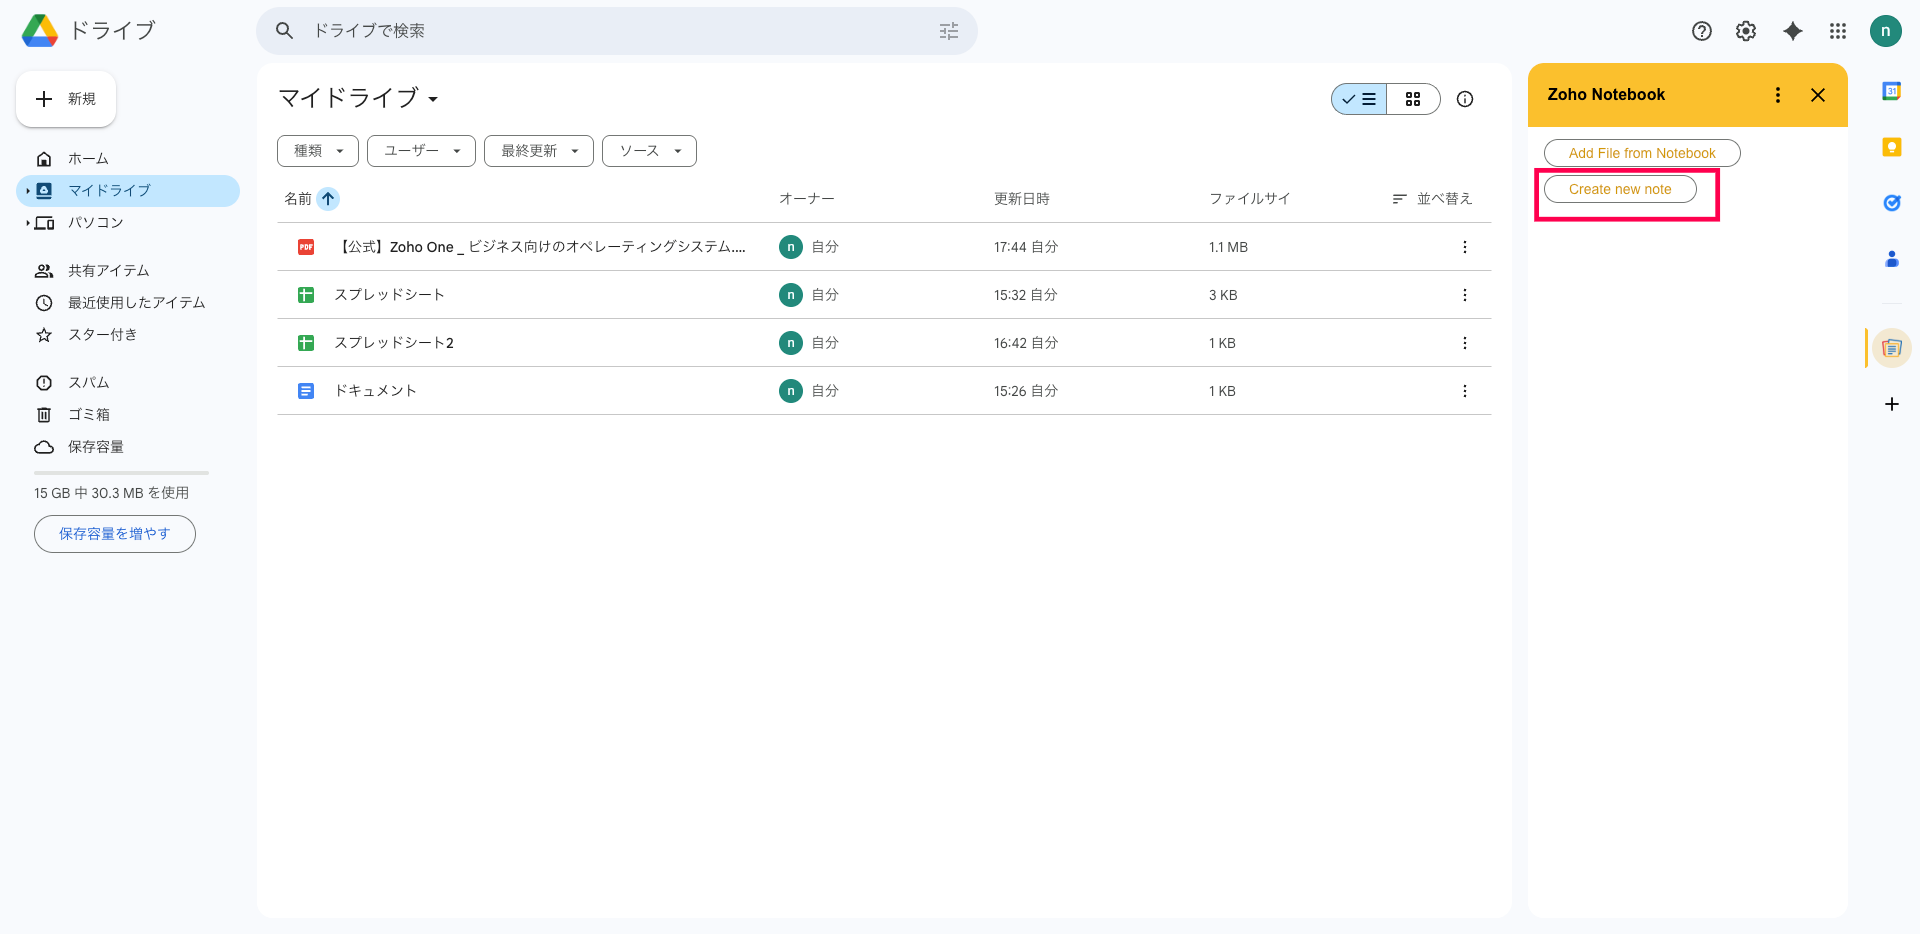Click the storage usage progress bar
The width and height of the screenshot is (1920, 934).
click(x=121, y=472)
